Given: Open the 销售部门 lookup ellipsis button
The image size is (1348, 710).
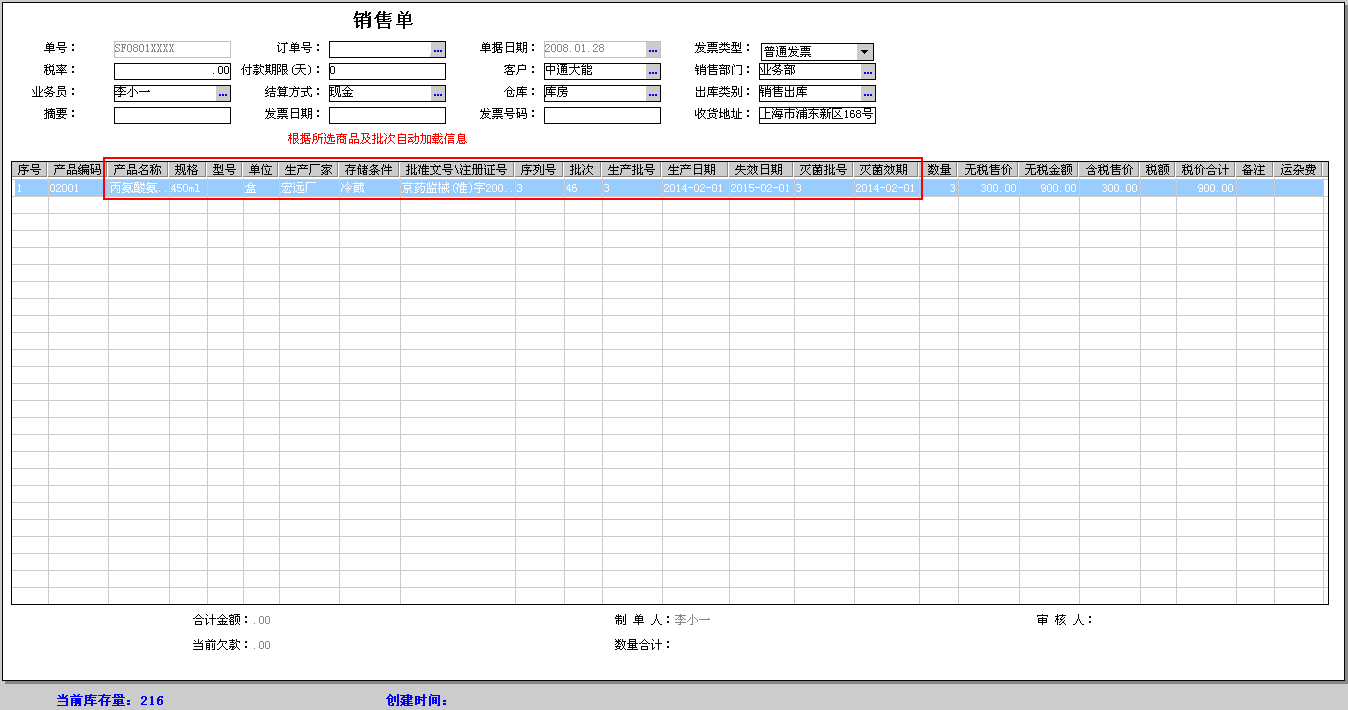Looking at the screenshot, I should [868, 72].
